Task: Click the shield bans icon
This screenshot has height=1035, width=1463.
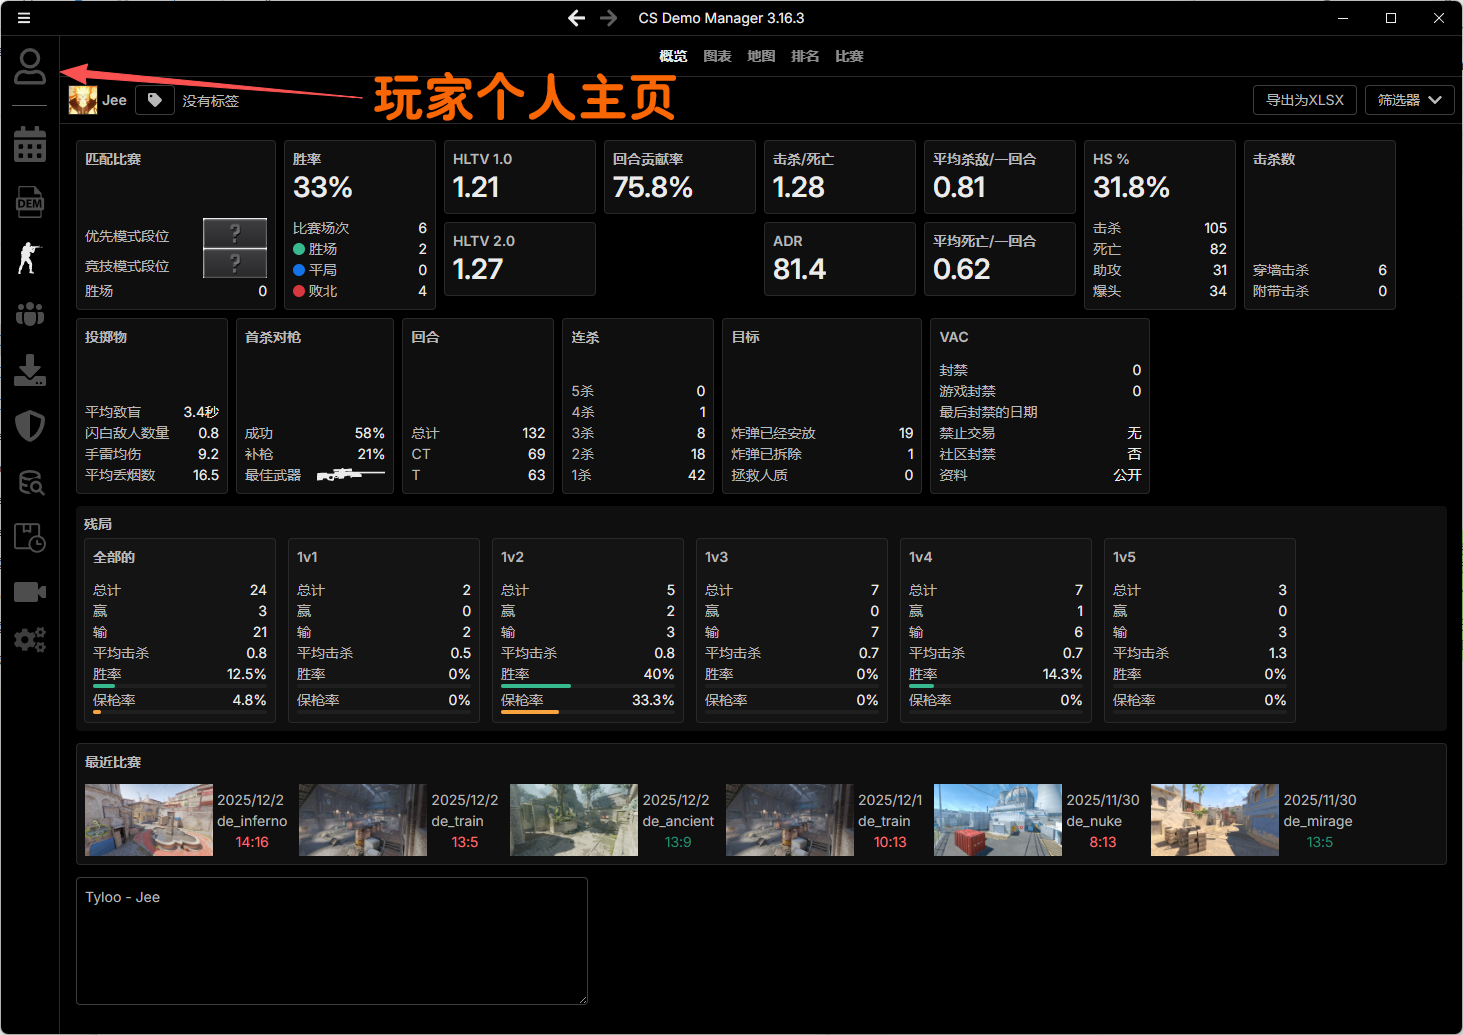Action: pos(30,426)
